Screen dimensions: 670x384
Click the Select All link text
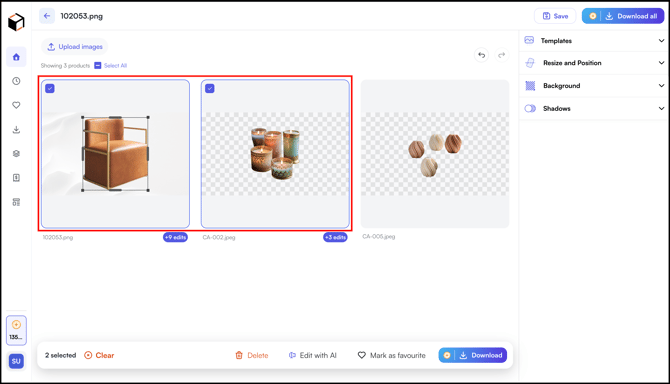[115, 65]
